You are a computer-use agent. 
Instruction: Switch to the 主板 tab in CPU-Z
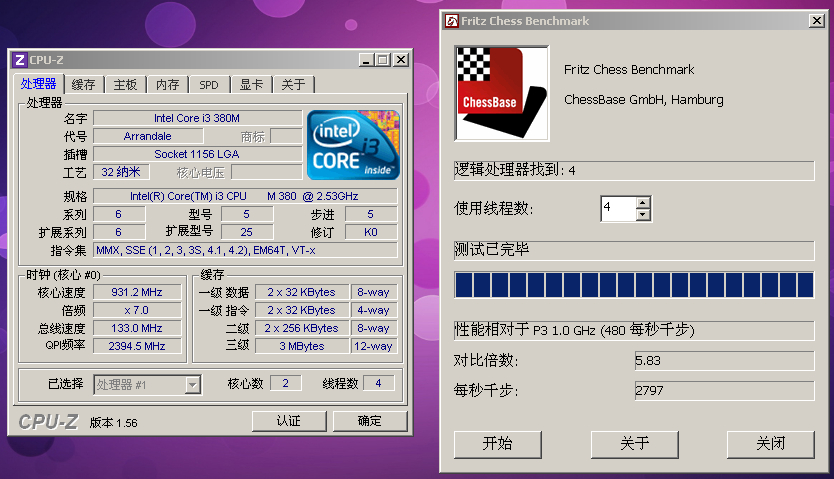pos(125,85)
